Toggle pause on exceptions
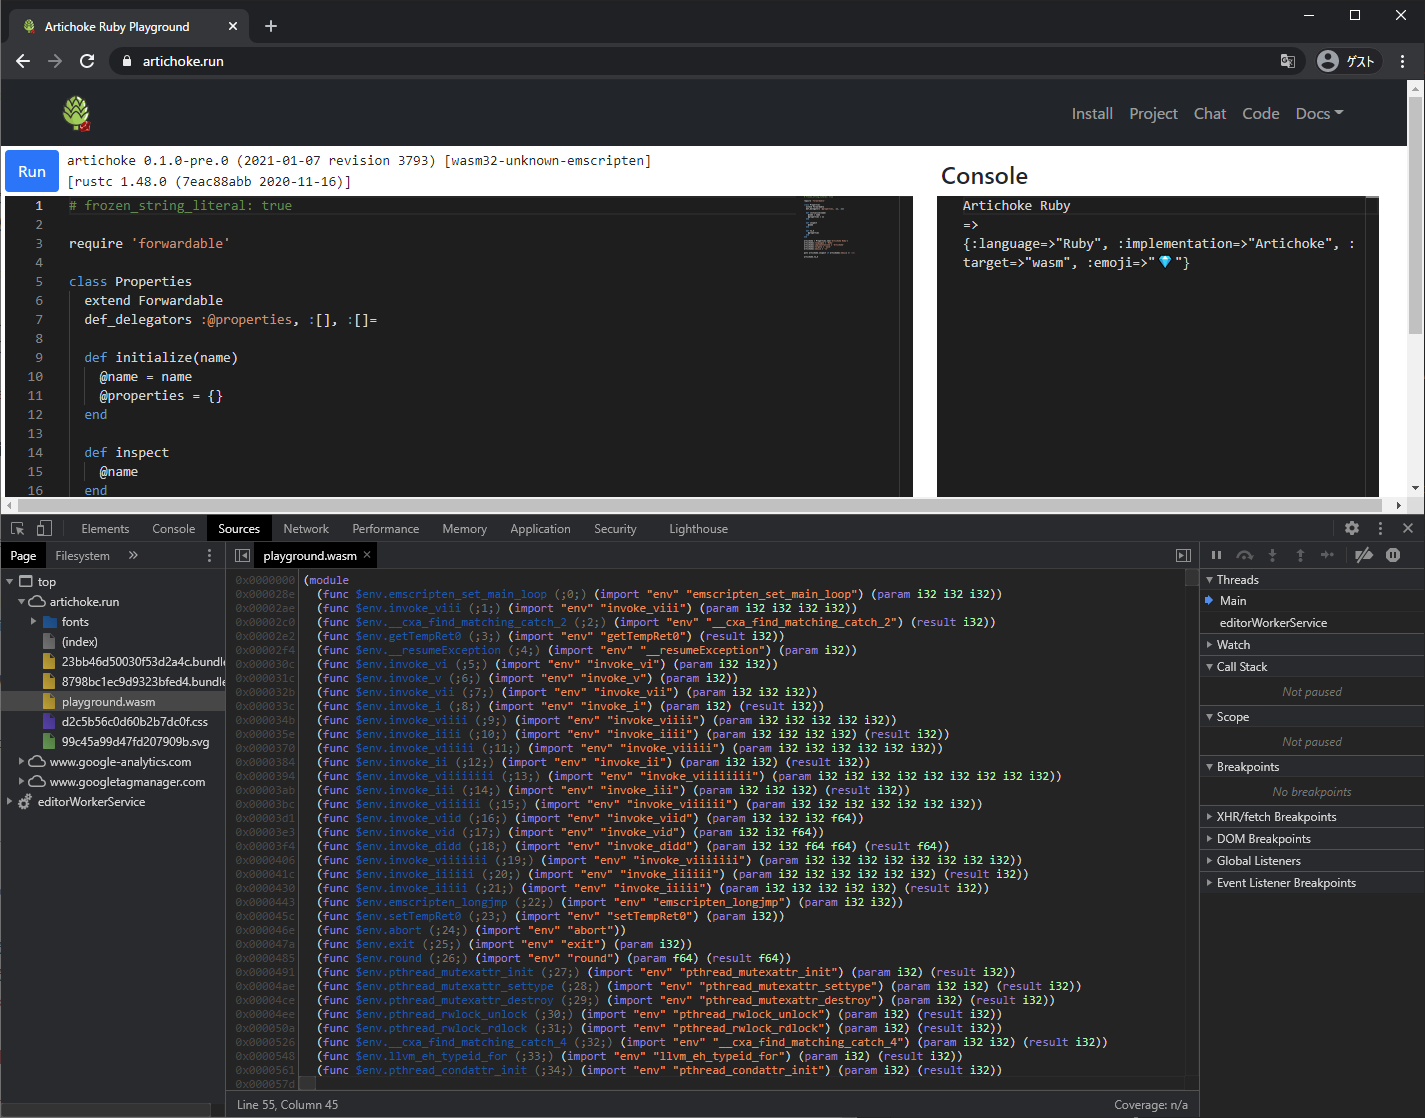1425x1118 pixels. click(1393, 555)
